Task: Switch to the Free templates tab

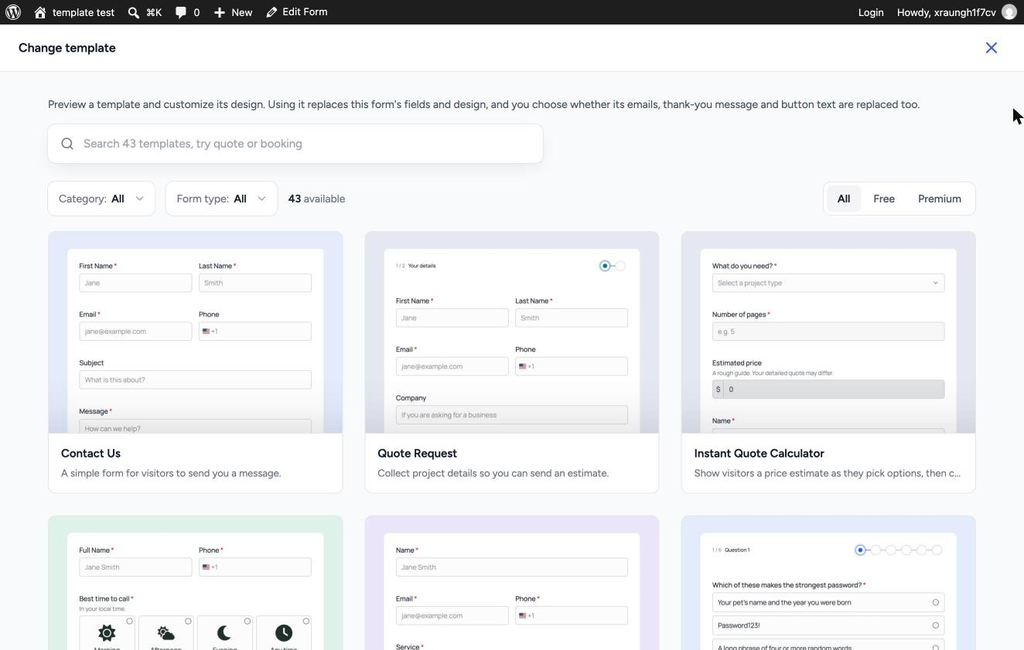Action: coord(884,199)
